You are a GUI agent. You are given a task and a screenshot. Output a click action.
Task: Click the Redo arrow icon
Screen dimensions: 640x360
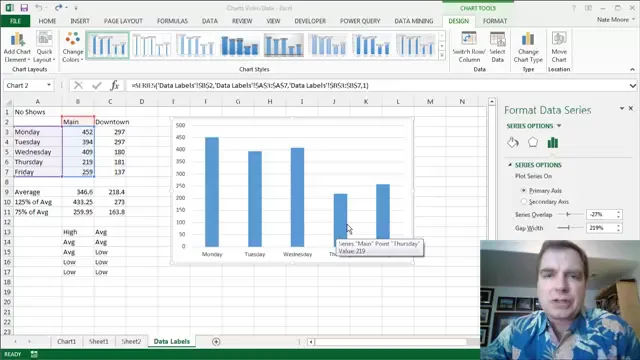(58, 7)
